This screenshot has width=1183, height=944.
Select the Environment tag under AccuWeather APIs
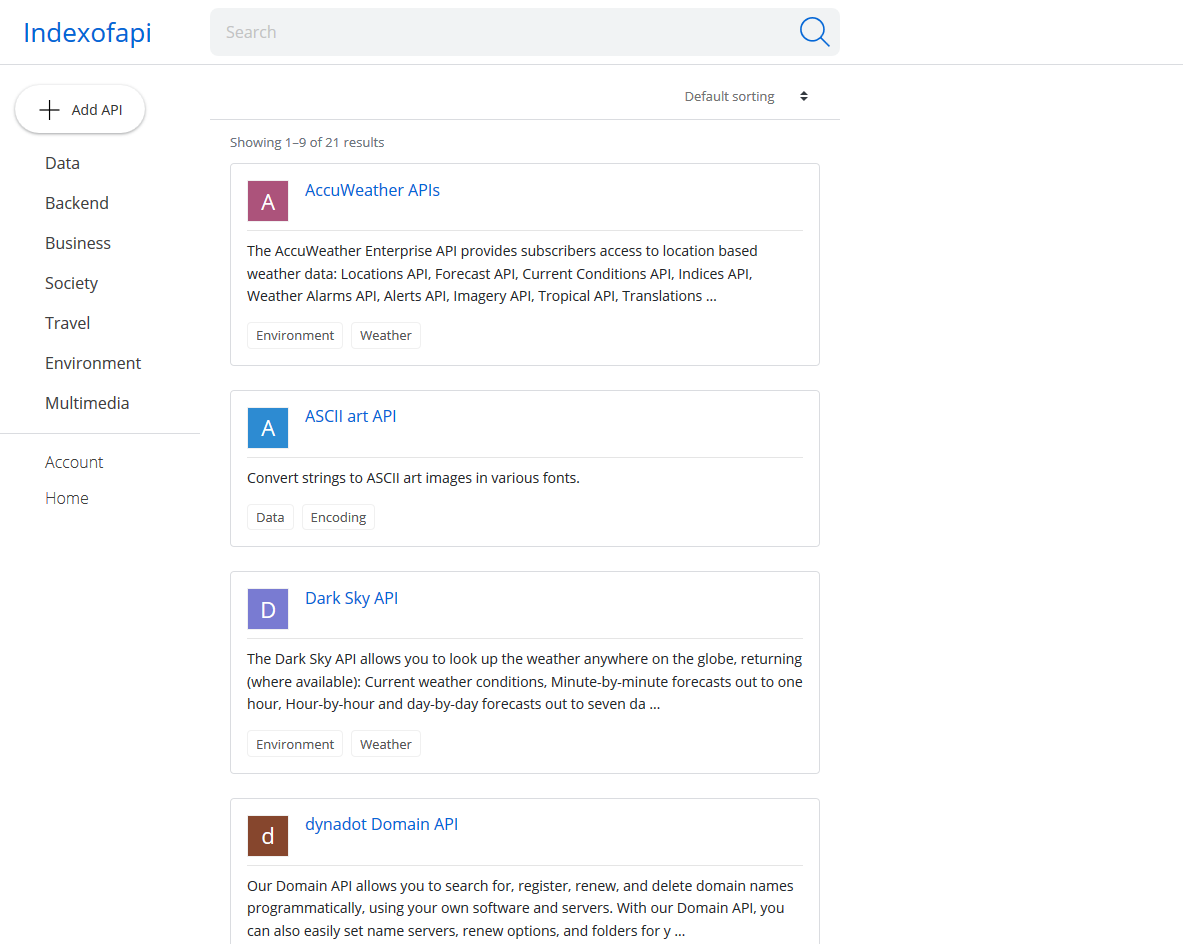pos(294,335)
